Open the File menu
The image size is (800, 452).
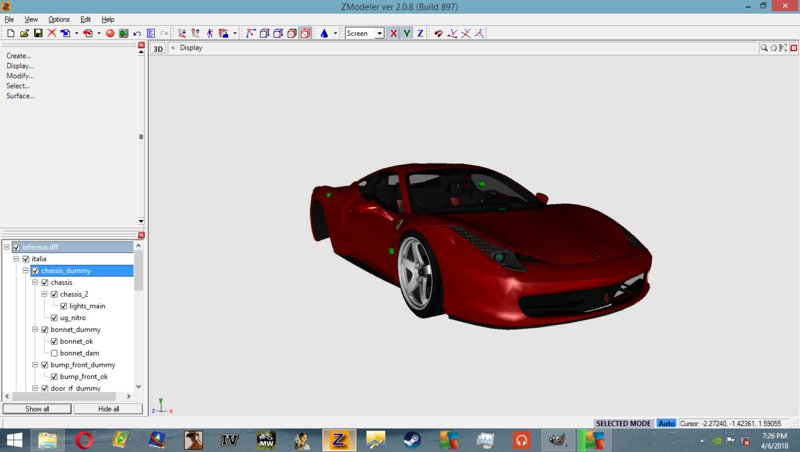tap(9, 19)
